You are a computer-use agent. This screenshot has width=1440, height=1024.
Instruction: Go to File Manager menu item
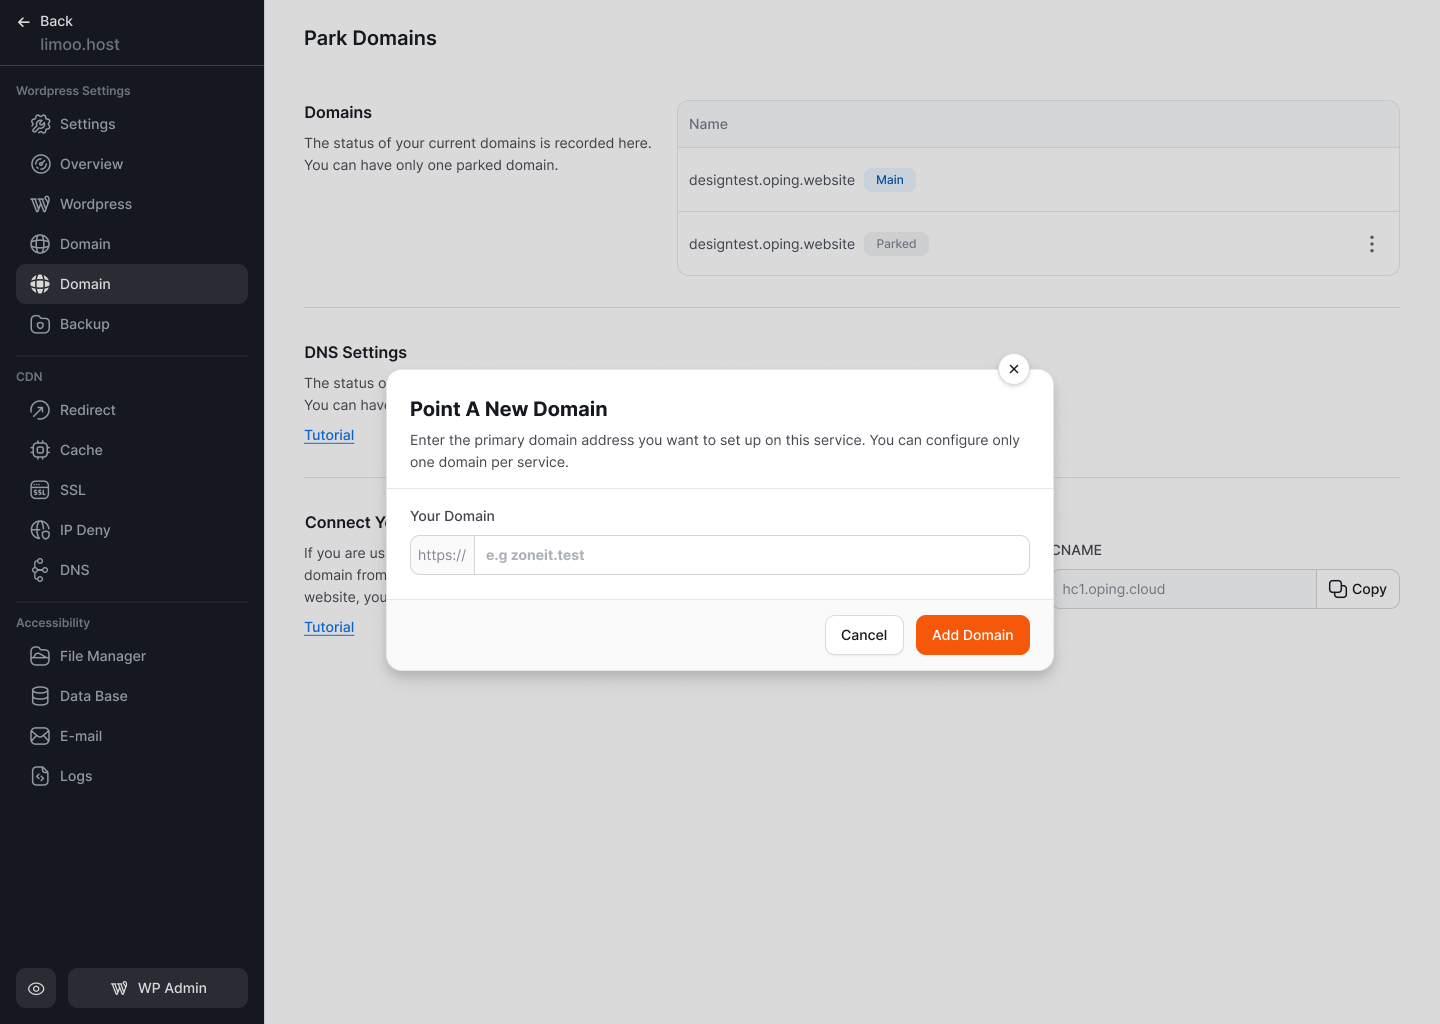point(132,656)
